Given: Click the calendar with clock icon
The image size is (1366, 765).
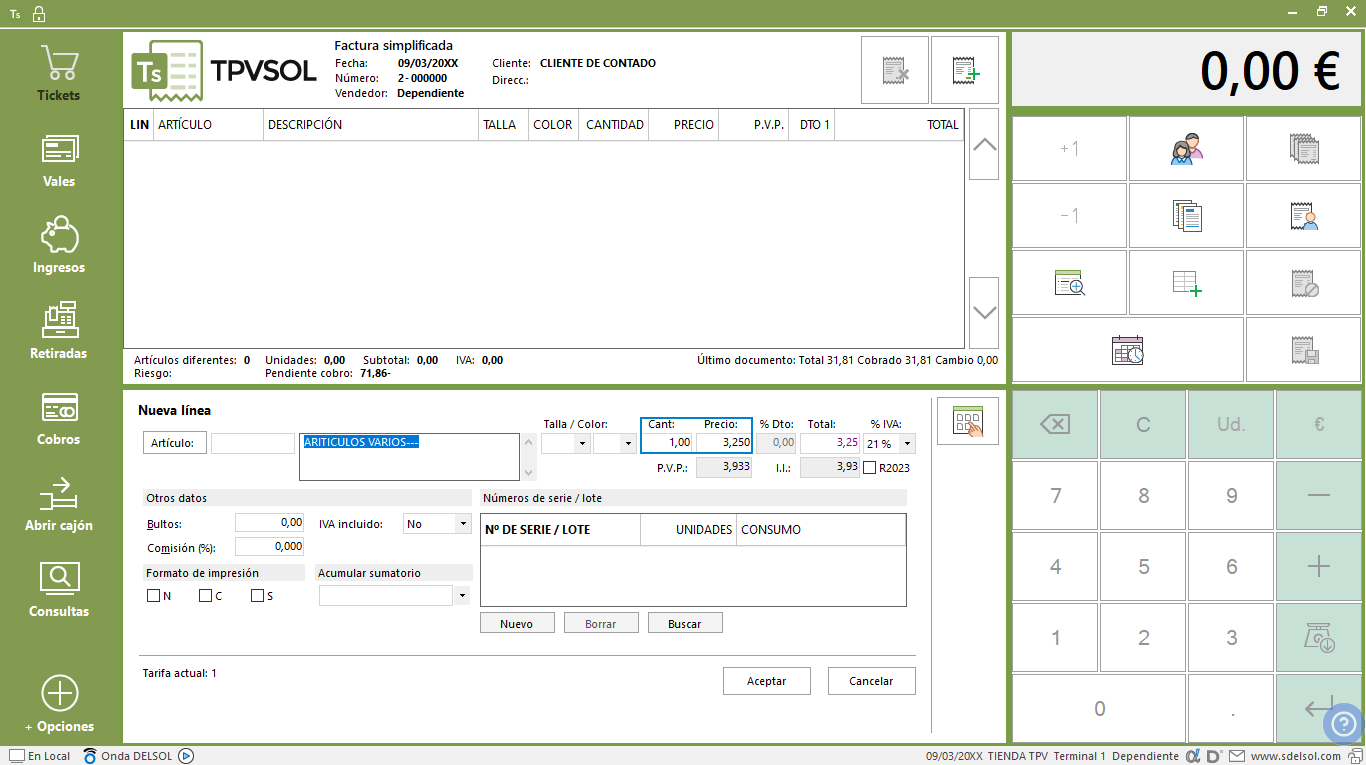Looking at the screenshot, I should [1128, 350].
